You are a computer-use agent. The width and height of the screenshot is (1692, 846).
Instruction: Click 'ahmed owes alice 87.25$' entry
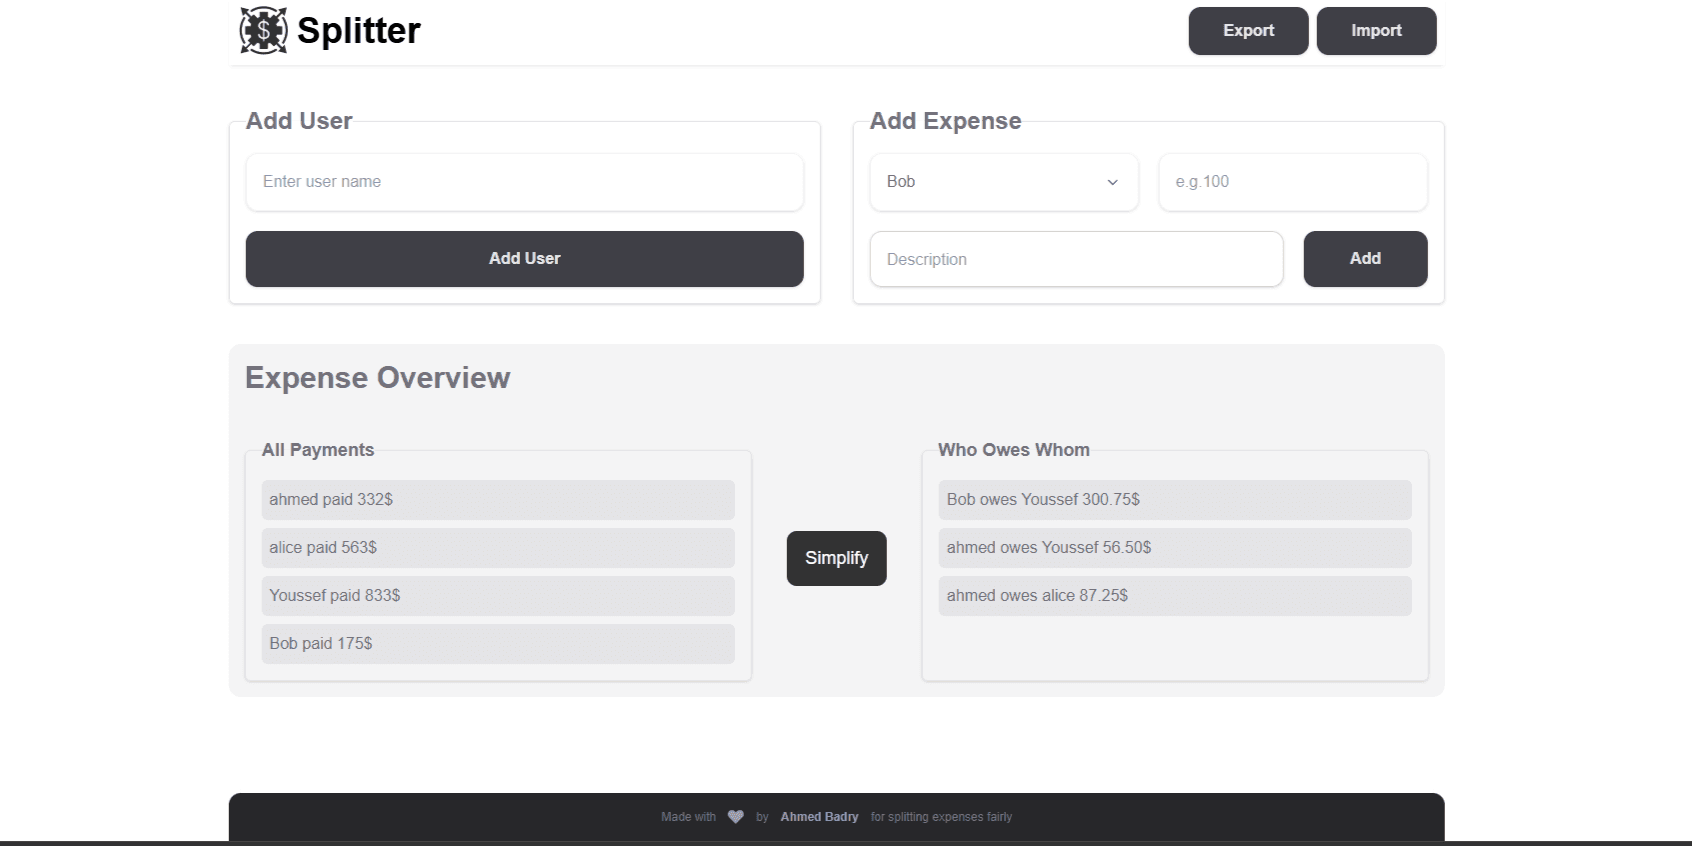pos(1174,596)
